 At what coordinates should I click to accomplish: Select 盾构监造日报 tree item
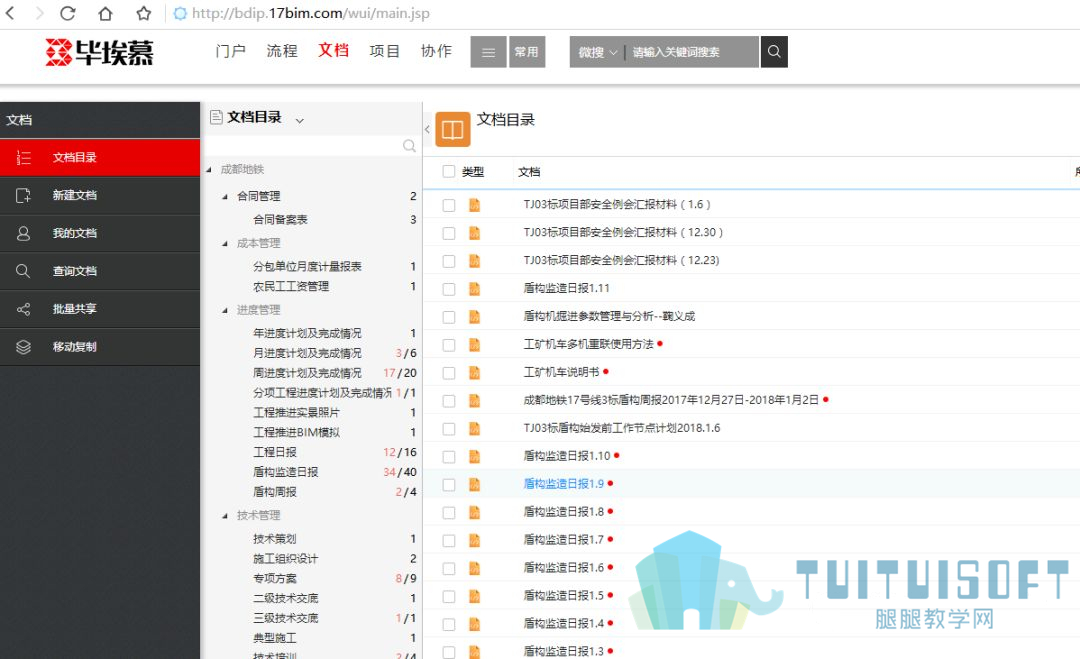pyautogui.click(x=286, y=472)
